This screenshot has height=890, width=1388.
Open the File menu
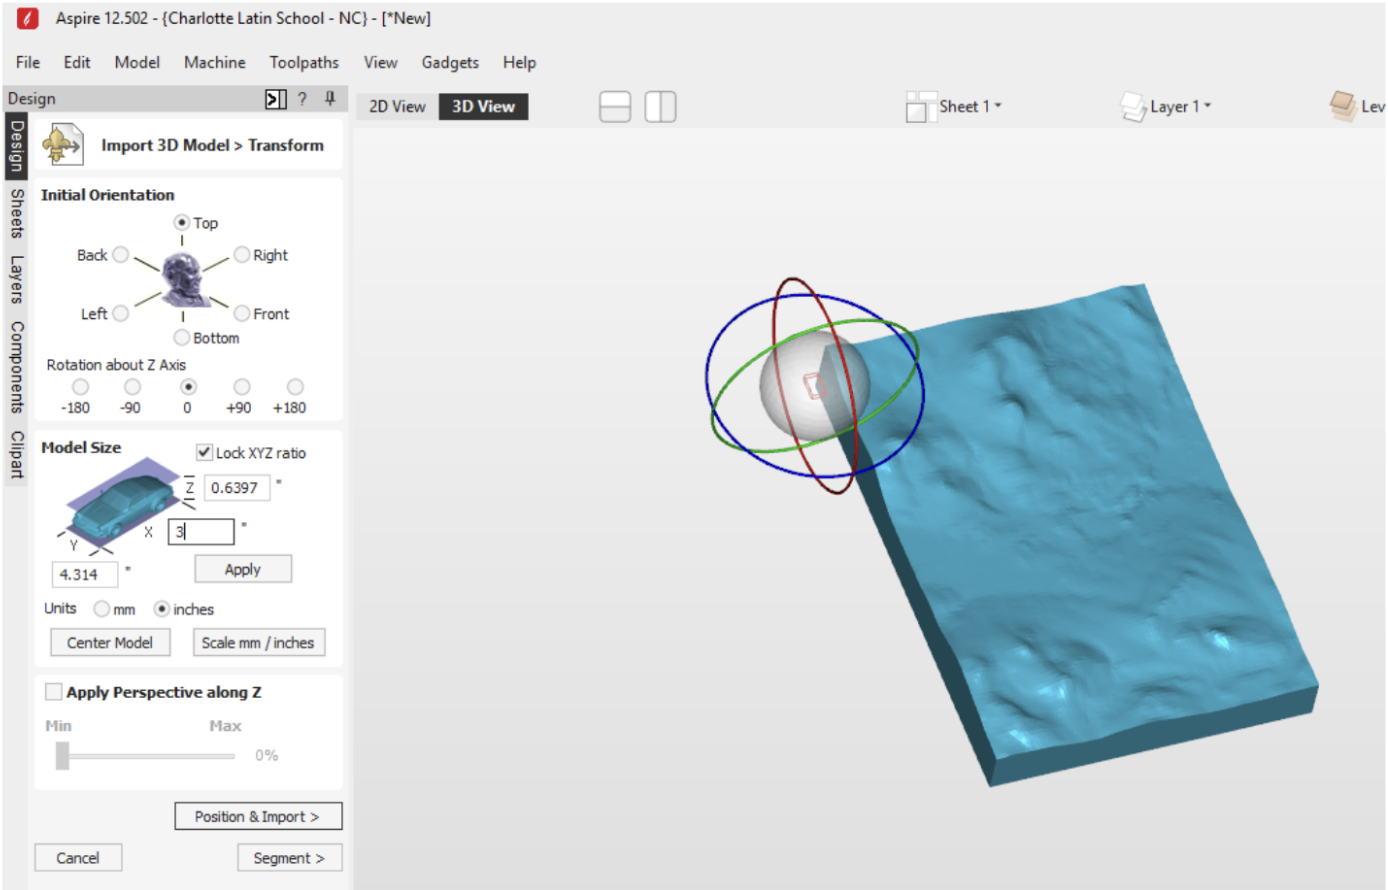28,62
